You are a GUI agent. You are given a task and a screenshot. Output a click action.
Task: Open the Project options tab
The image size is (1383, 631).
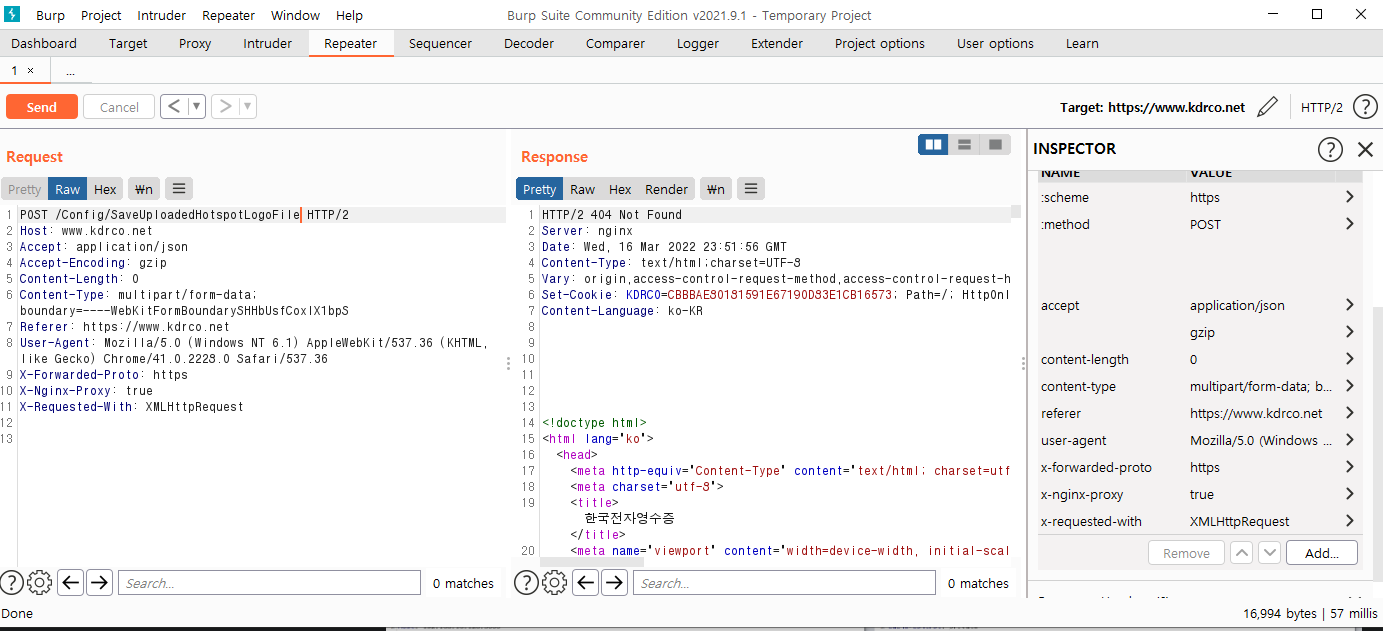[x=880, y=43]
